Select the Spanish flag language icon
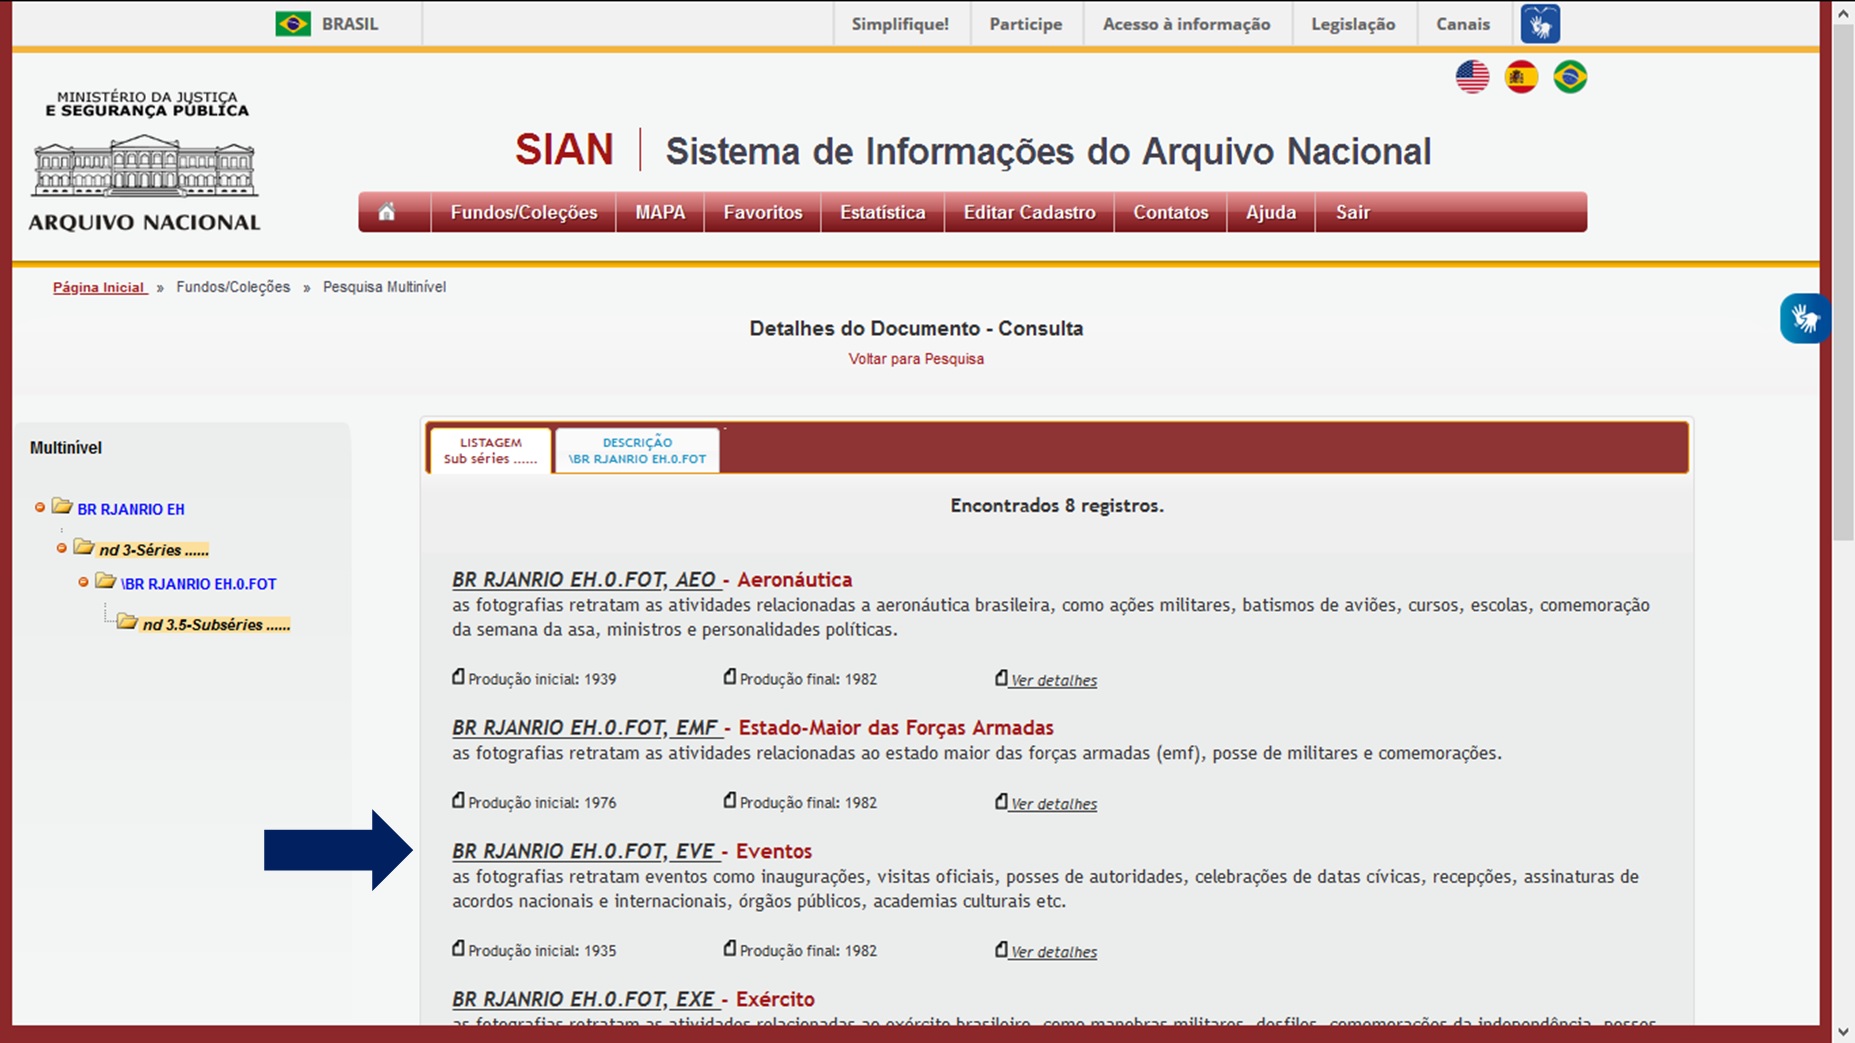1855x1043 pixels. (1521, 74)
